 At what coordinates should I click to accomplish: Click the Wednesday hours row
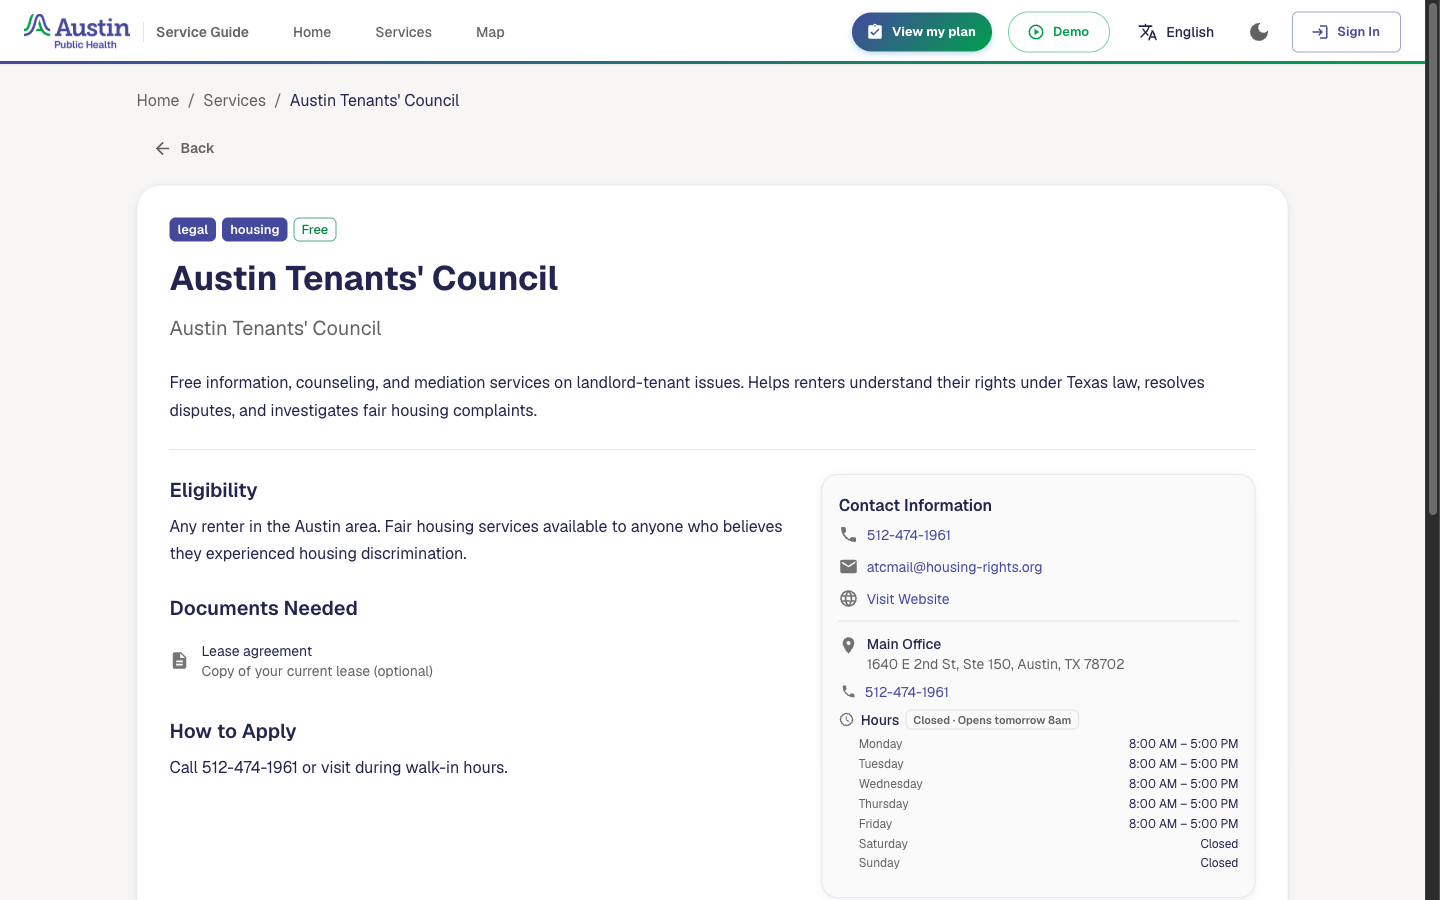point(1048,784)
